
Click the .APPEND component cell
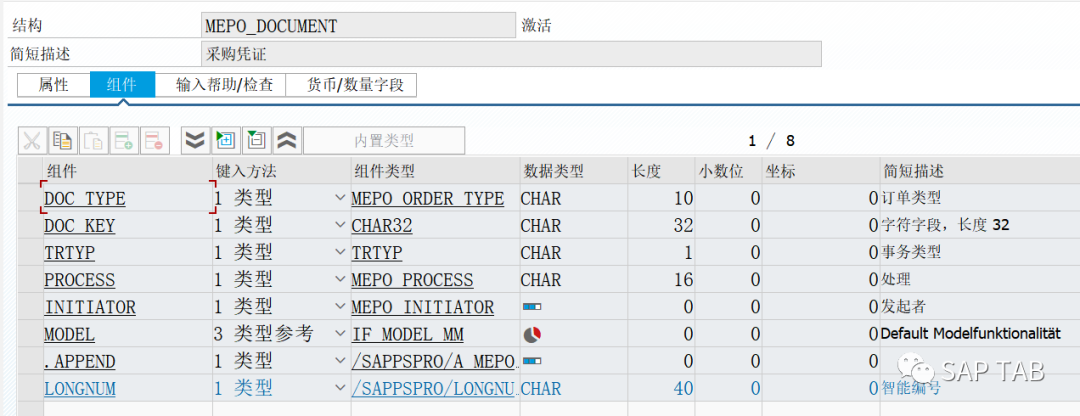(x=127, y=361)
